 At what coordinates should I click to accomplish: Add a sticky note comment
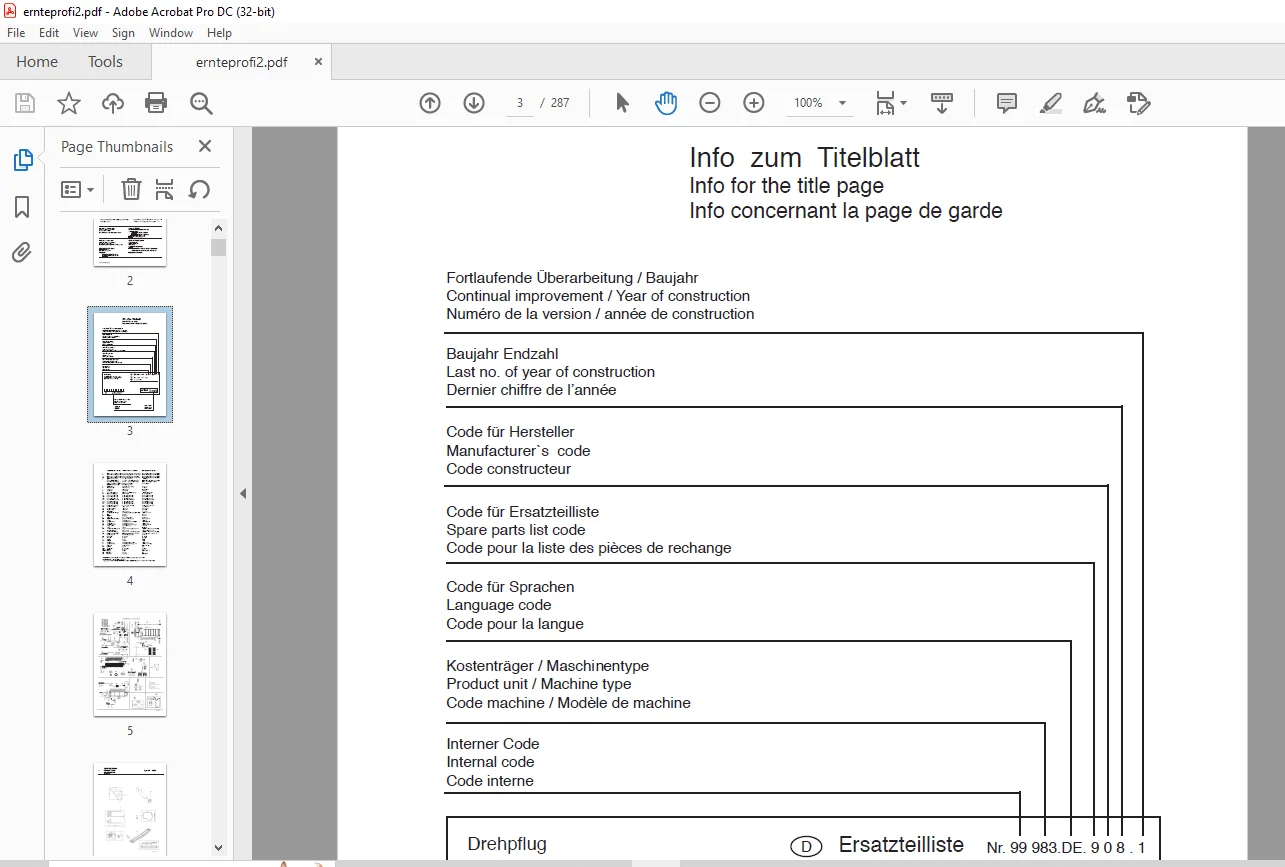(x=1007, y=103)
